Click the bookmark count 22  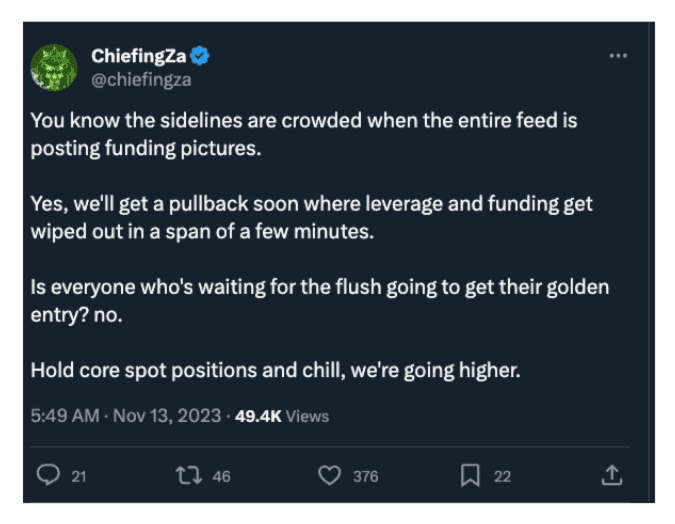pos(502,477)
